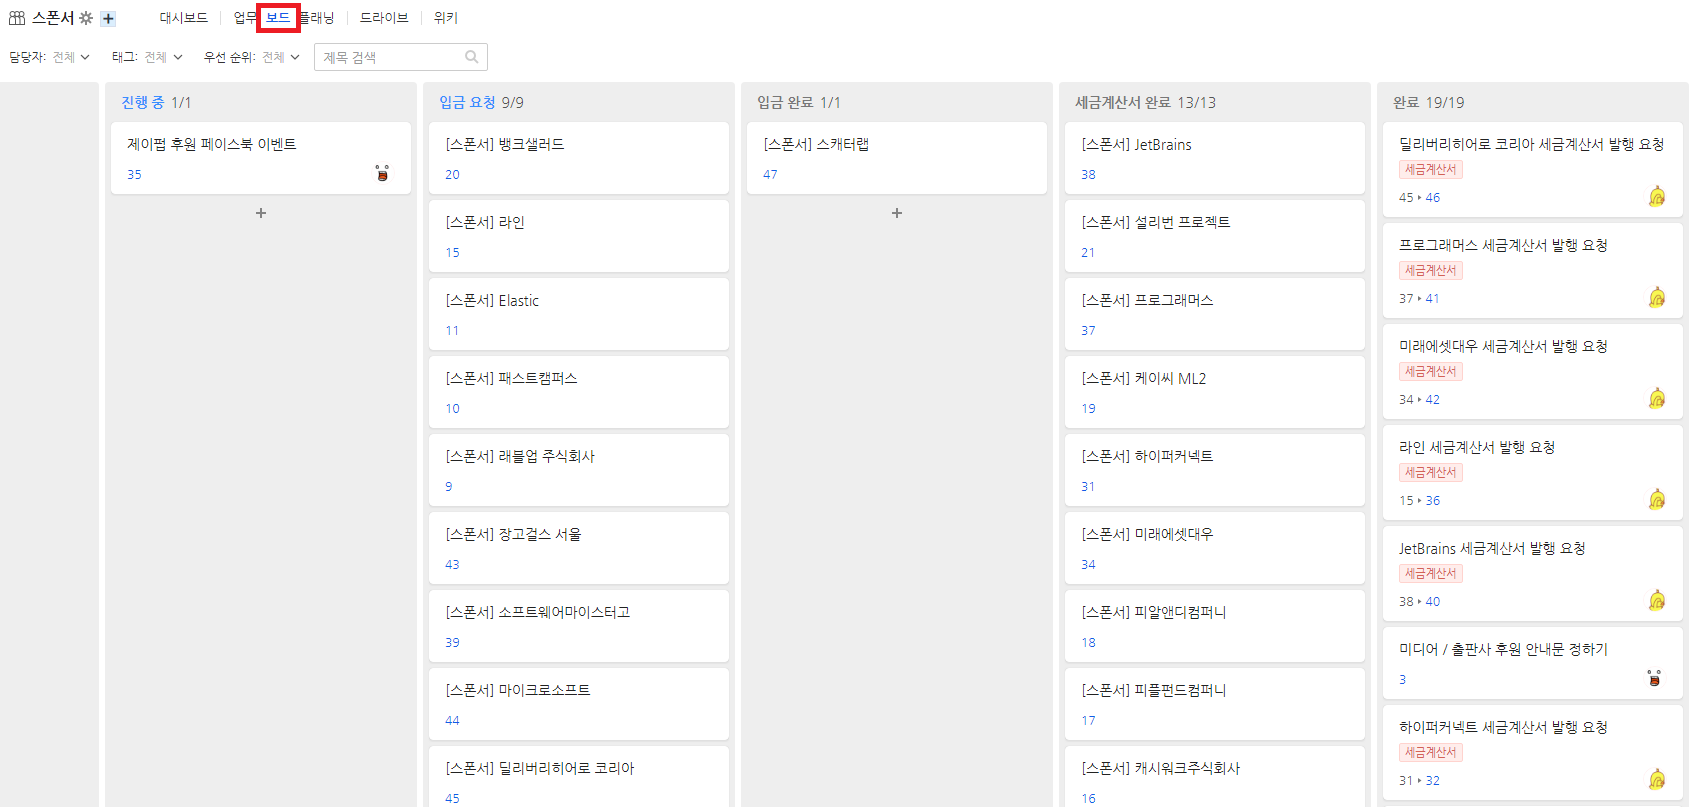The height and width of the screenshot is (807, 1689).
Task: Click the 입금 요청 column title
Action: (467, 102)
